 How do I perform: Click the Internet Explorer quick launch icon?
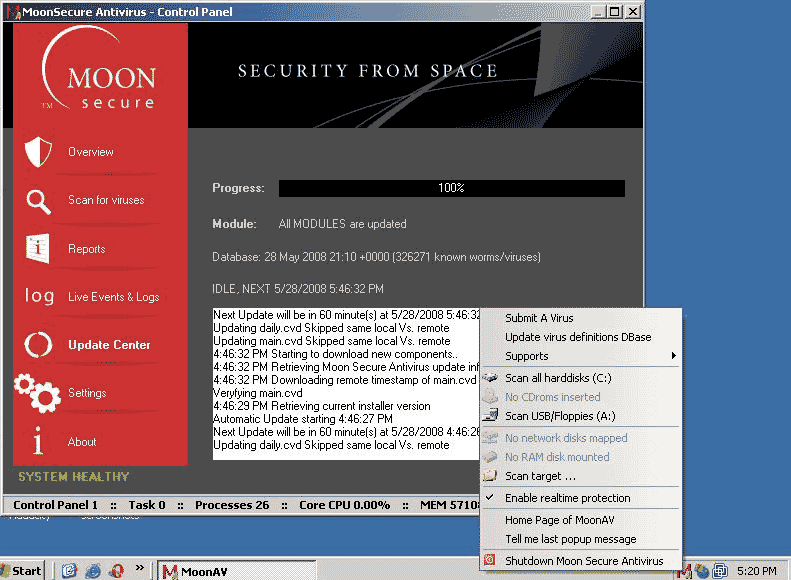click(93, 570)
